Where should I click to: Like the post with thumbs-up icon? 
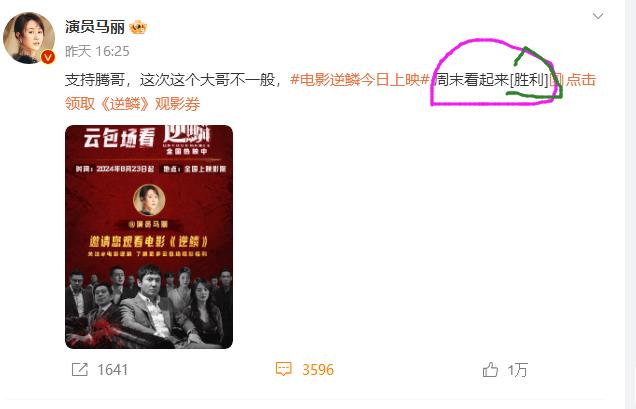tap(490, 370)
